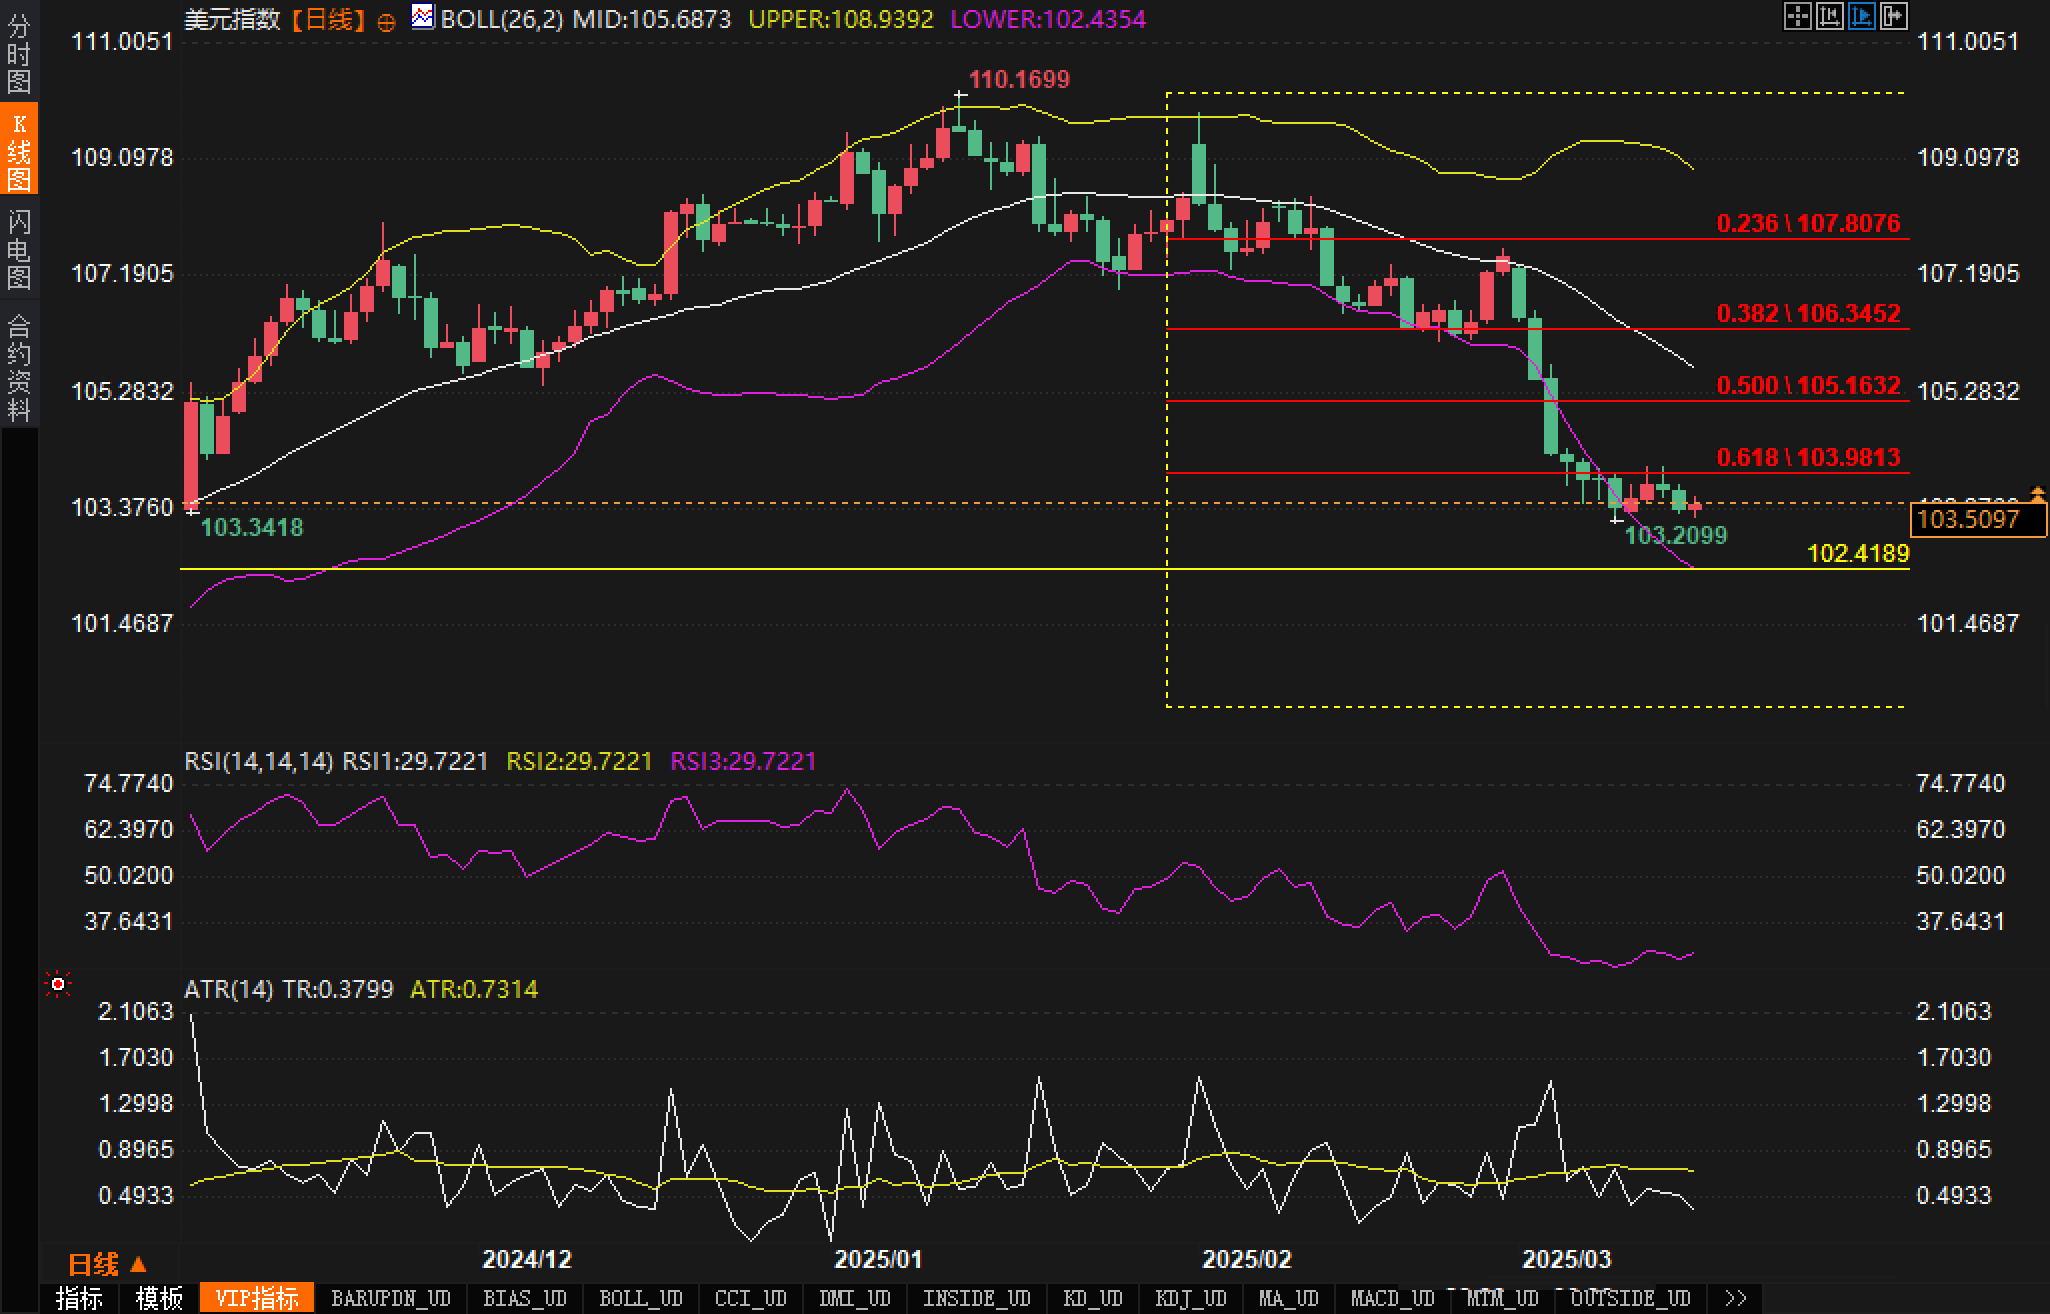Viewport: 2050px width, 1314px height.
Task: Expand the 日线 period selector
Action: tap(108, 1265)
